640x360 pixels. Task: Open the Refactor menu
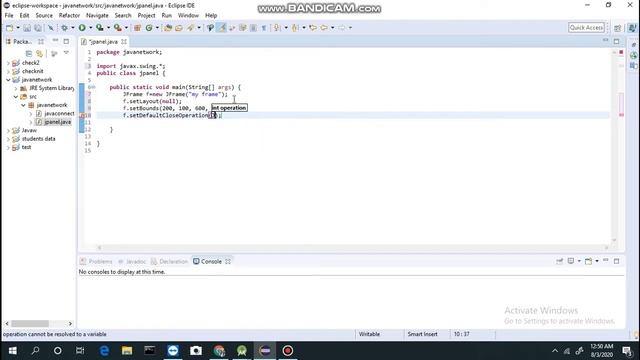[69, 16]
